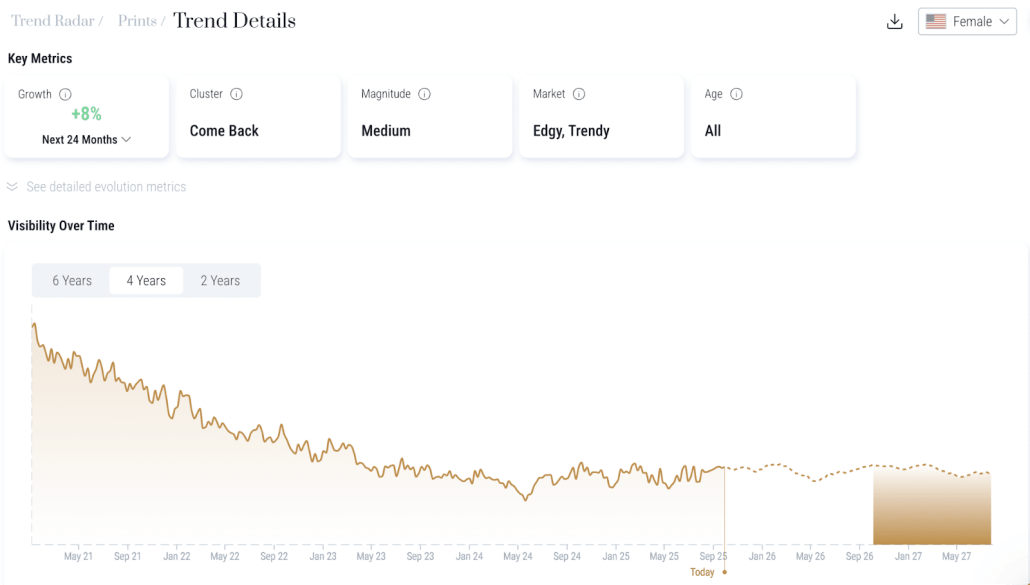Click the shaded forecast area near Jan 27

point(931,506)
